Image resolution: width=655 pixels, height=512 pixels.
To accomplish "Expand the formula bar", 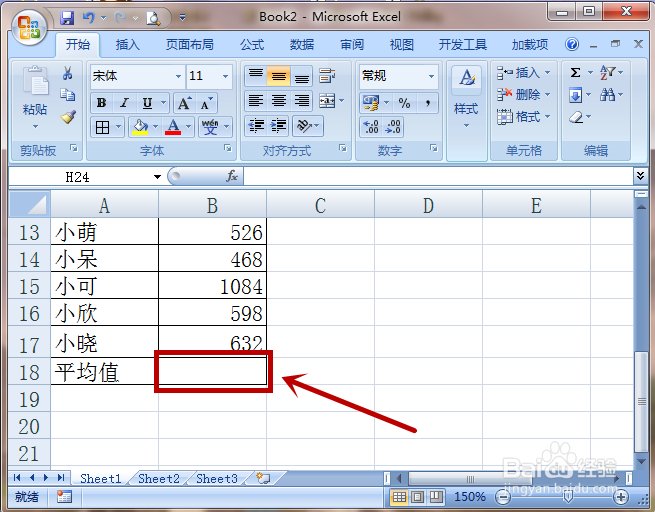I will pyautogui.click(x=640, y=176).
